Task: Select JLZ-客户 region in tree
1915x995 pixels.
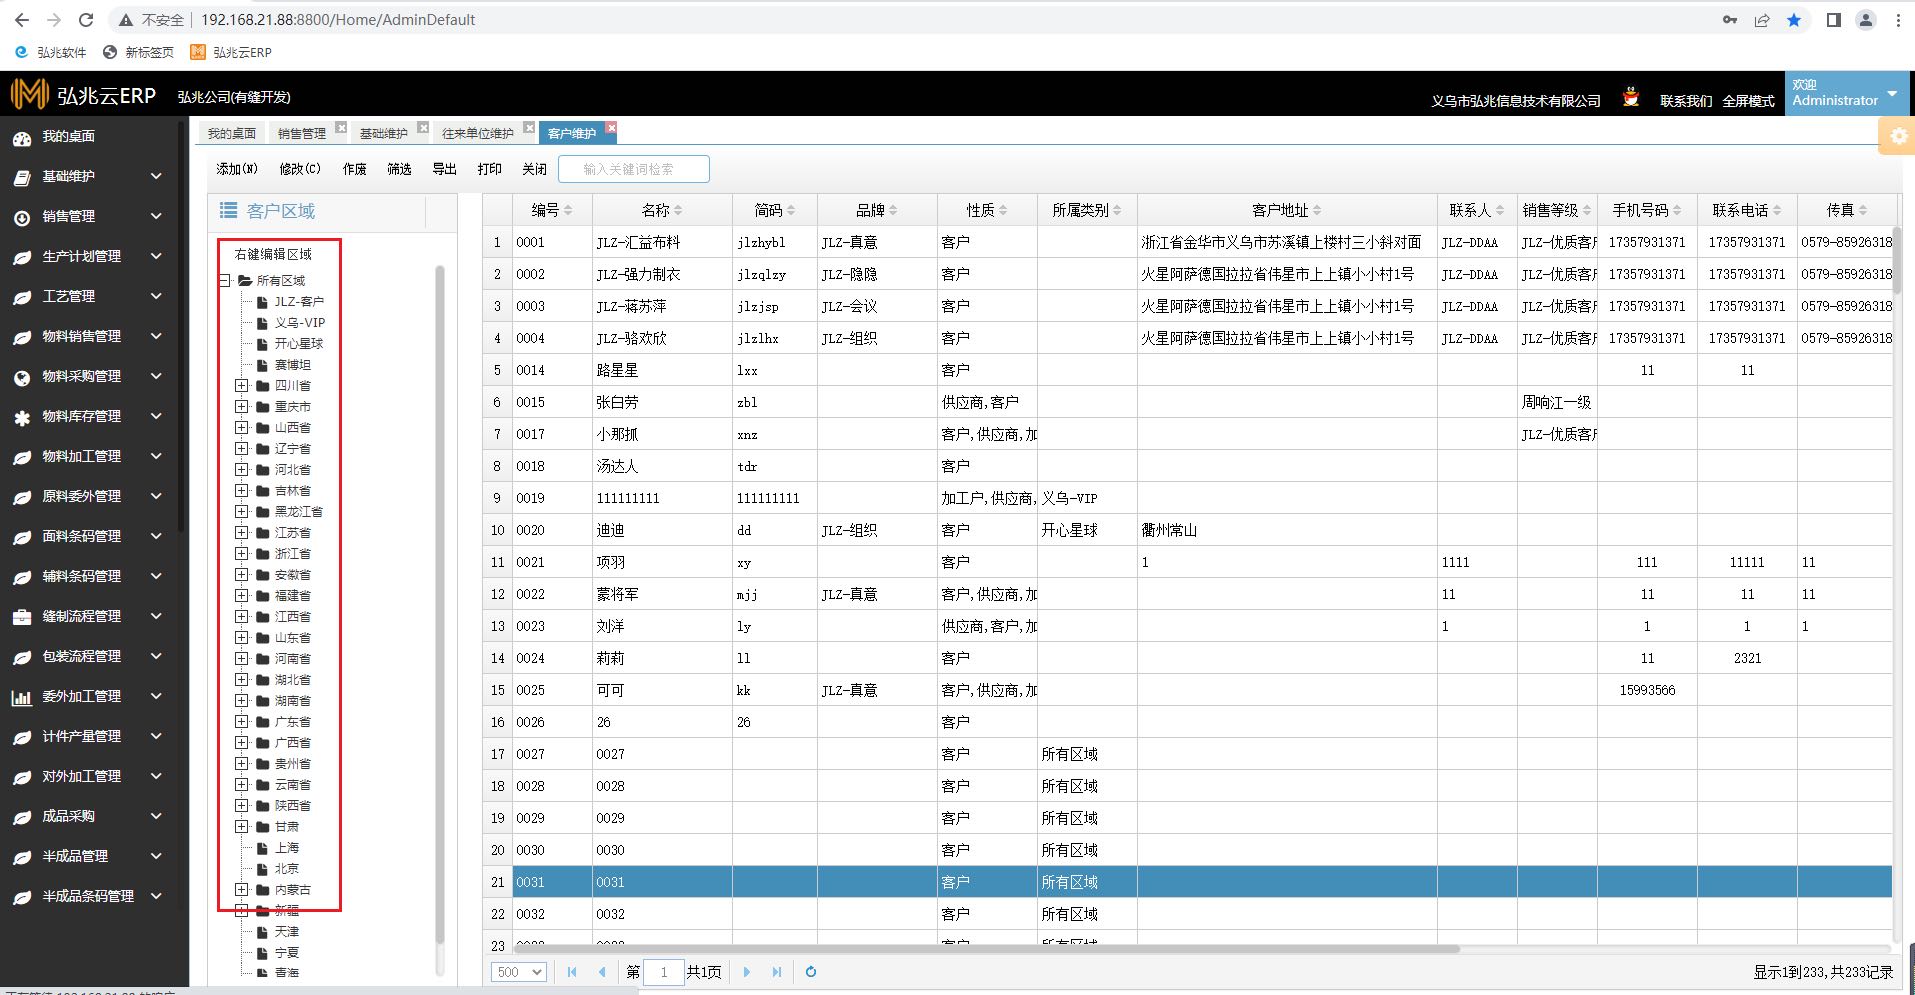Action: [x=299, y=302]
